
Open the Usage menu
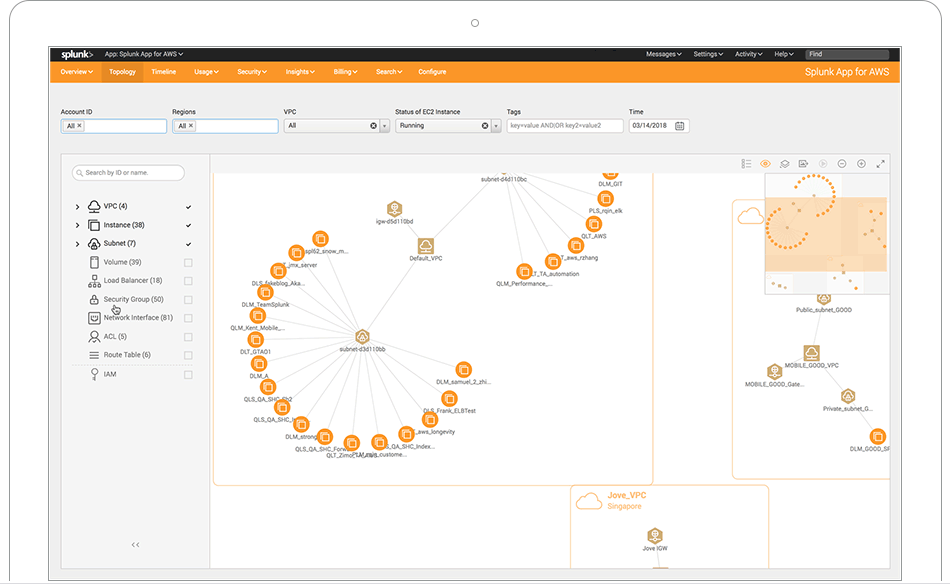coord(207,71)
